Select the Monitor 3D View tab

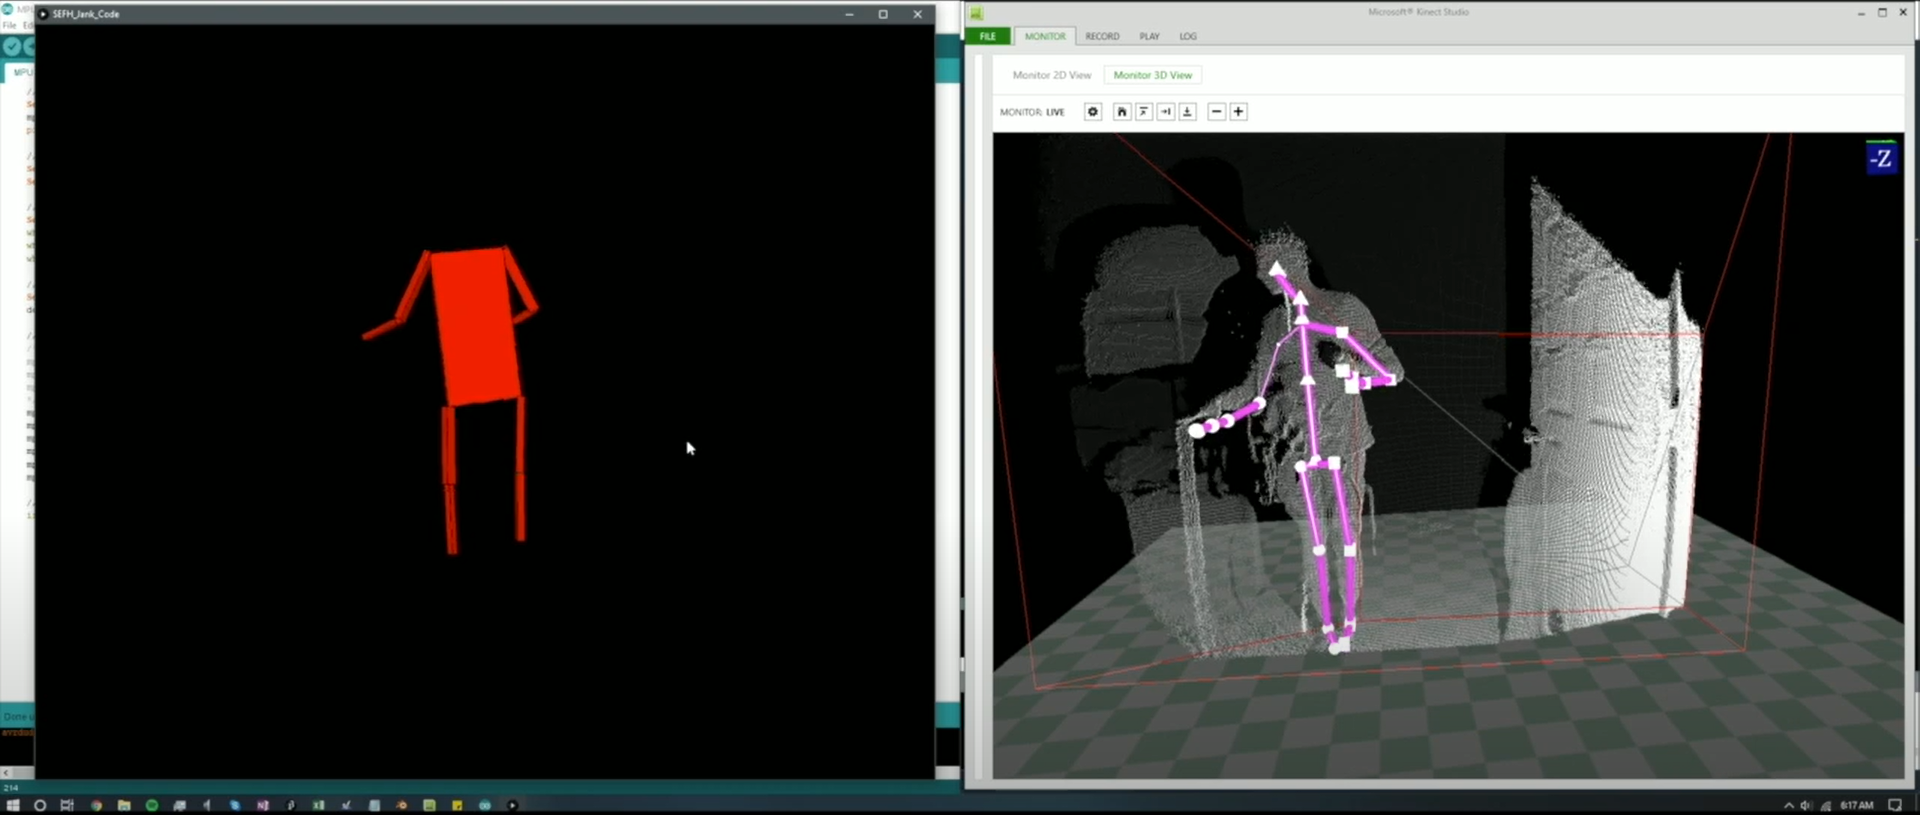(x=1152, y=75)
